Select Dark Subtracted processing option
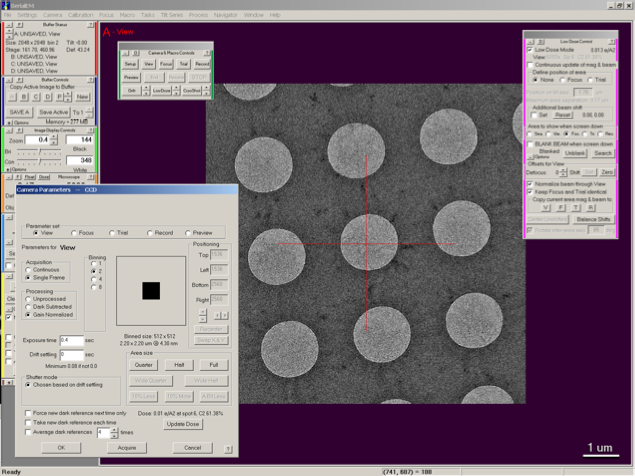Image resolution: width=635 pixels, height=476 pixels. click(x=30, y=305)
